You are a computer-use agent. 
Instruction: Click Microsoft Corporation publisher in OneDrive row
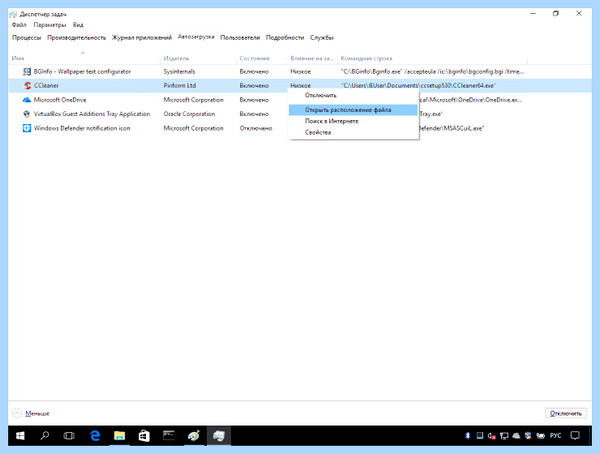(193, 100)
